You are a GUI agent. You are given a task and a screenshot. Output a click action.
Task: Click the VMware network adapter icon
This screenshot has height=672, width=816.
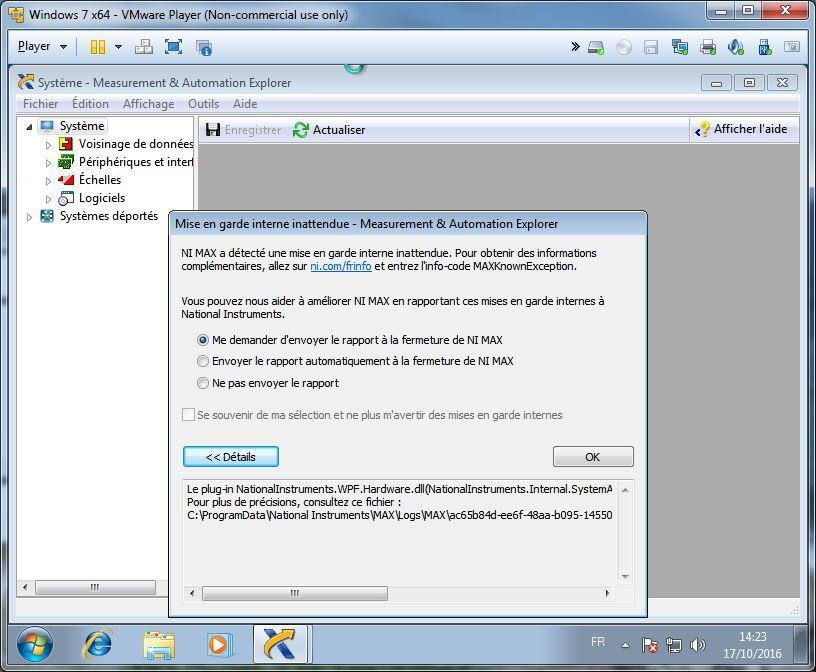[680, 47]
